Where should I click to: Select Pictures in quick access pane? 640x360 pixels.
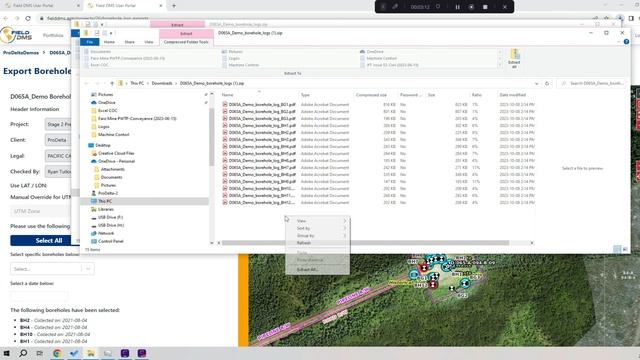105,94
